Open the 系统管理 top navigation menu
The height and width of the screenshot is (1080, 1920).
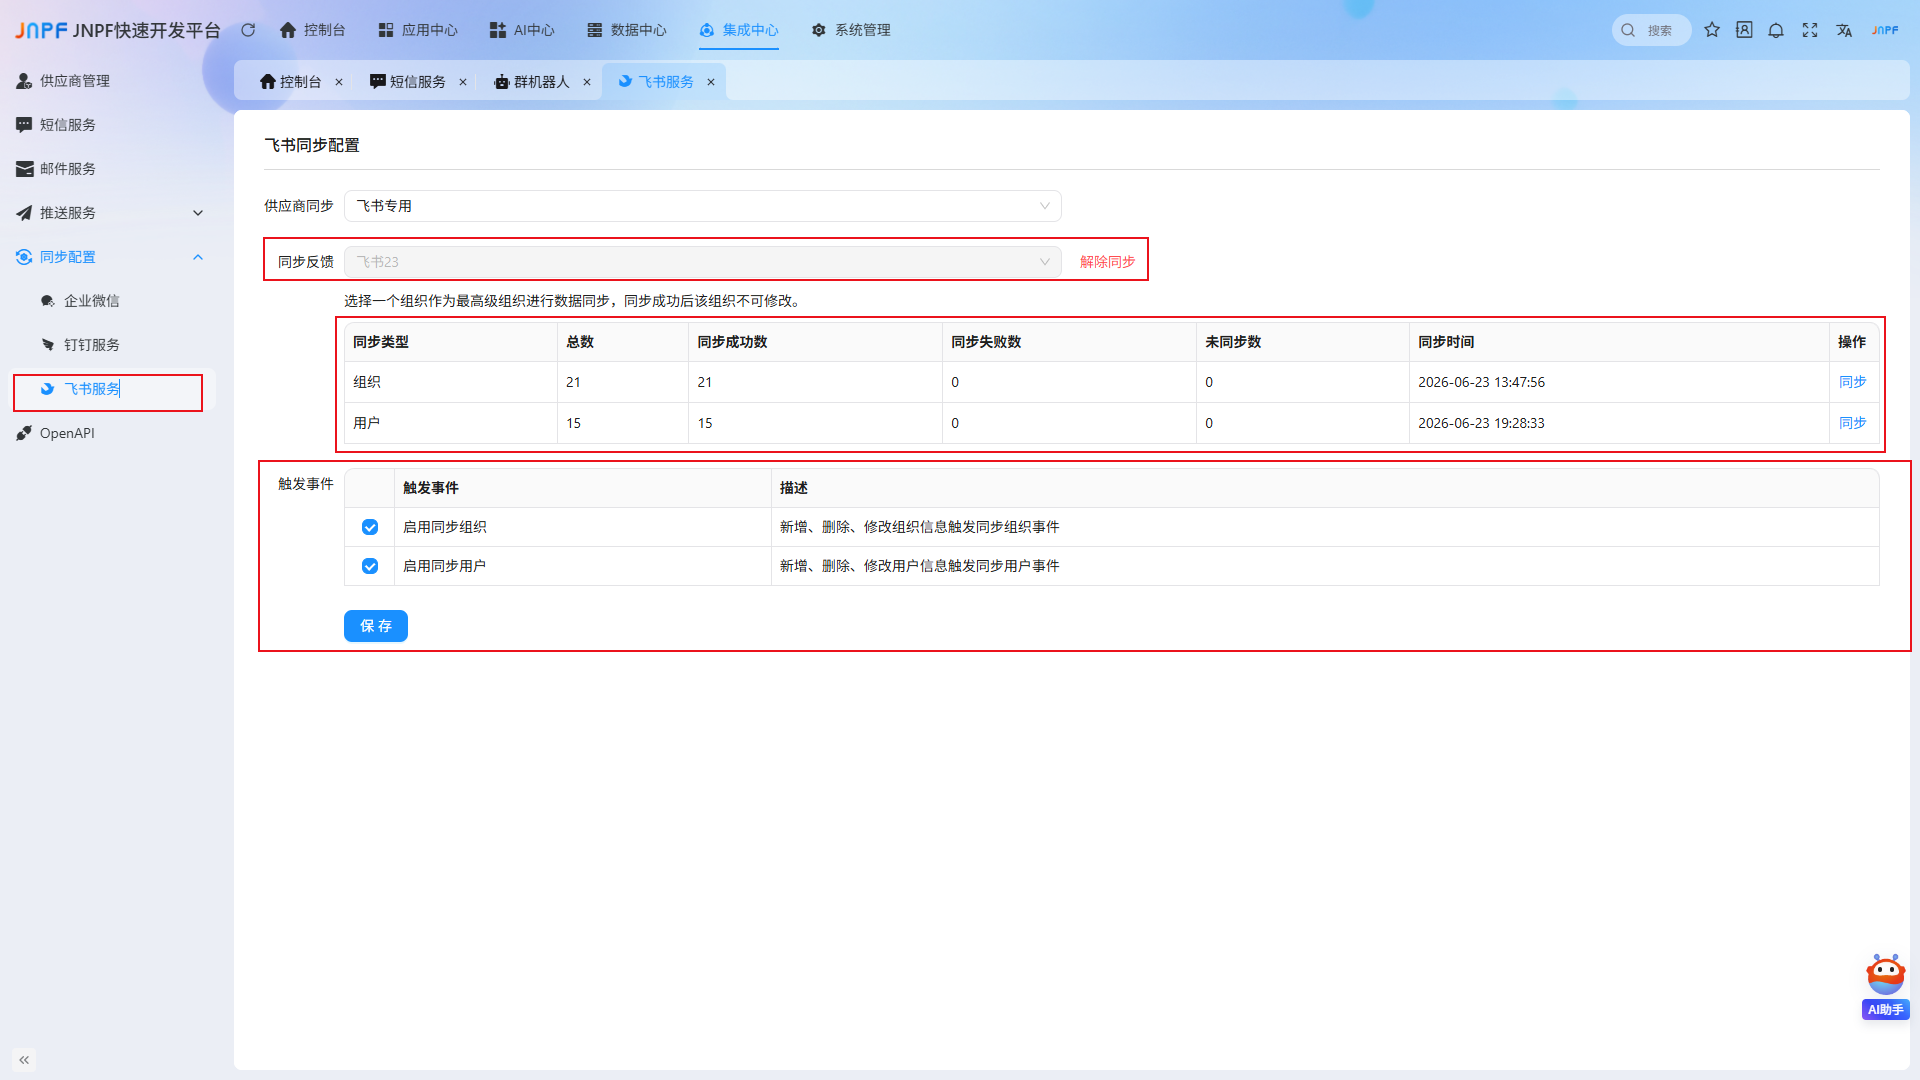(x=851, y=30)
